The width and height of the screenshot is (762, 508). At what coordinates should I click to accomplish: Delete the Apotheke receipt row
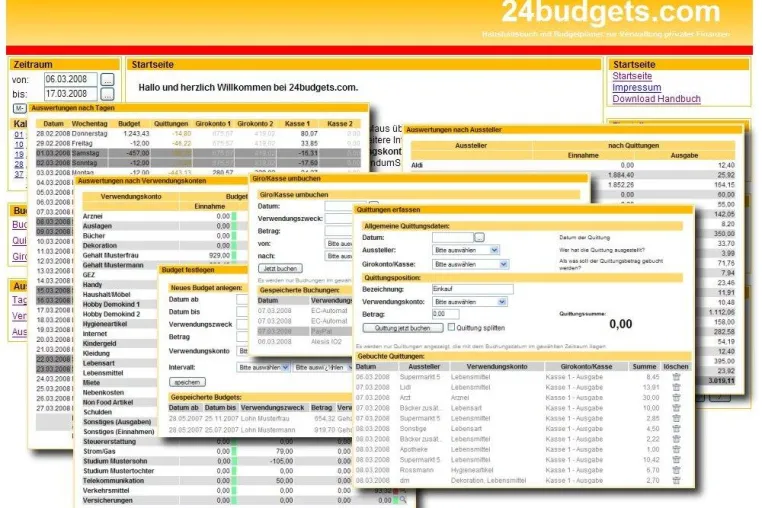(x=676, y=449)
